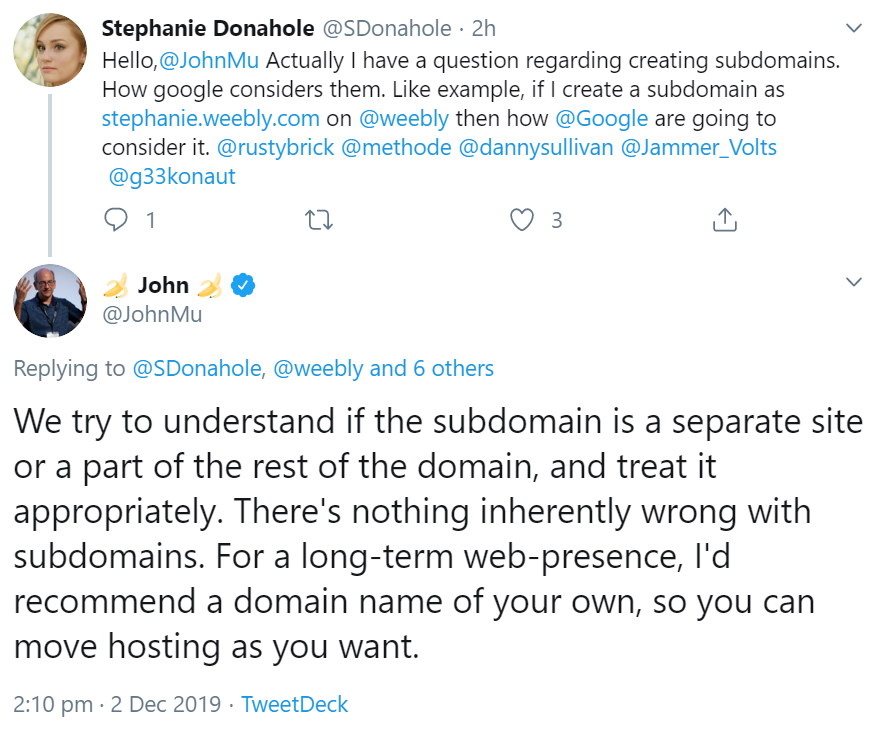The width and height of the screenshot is (877, 732).
Task: Open the dropdown arrow on John's reply
Action: point(852,281)
